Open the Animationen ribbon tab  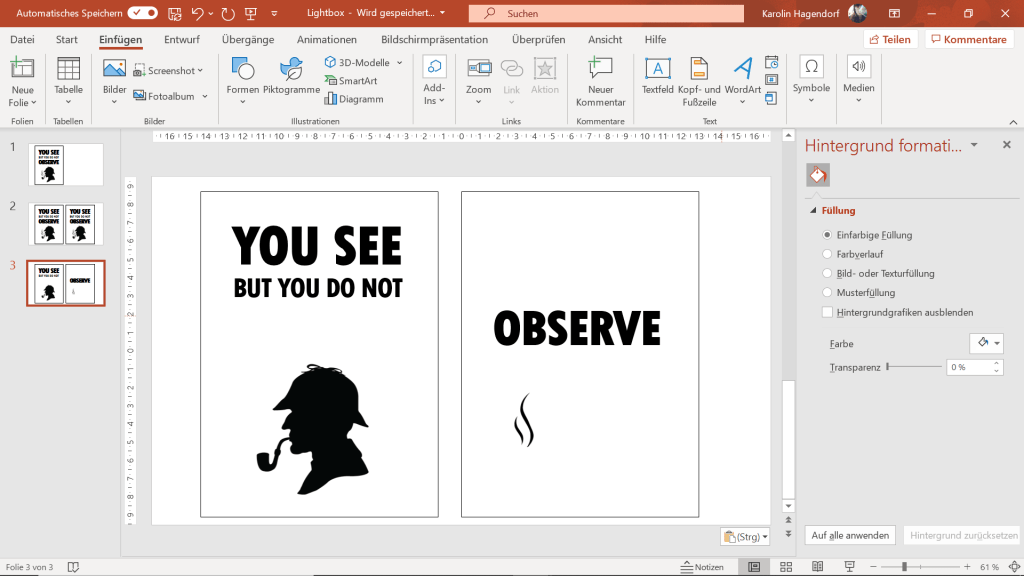coord(326,40)
